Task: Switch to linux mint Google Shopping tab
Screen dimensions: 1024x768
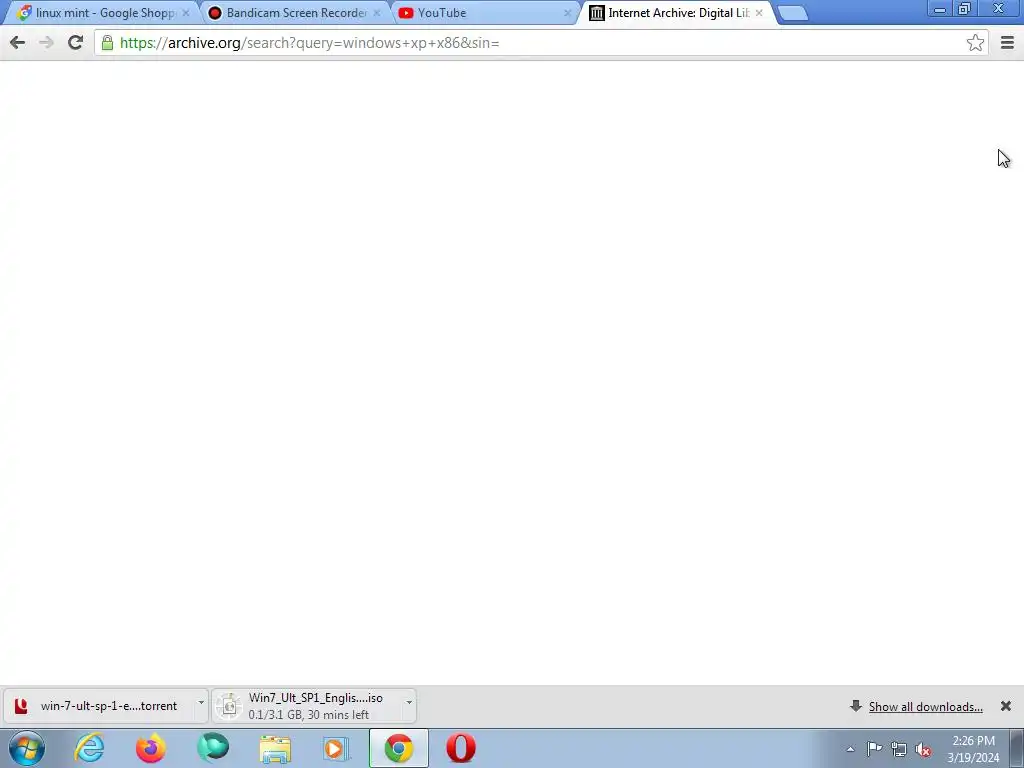Action: point(104,12)
